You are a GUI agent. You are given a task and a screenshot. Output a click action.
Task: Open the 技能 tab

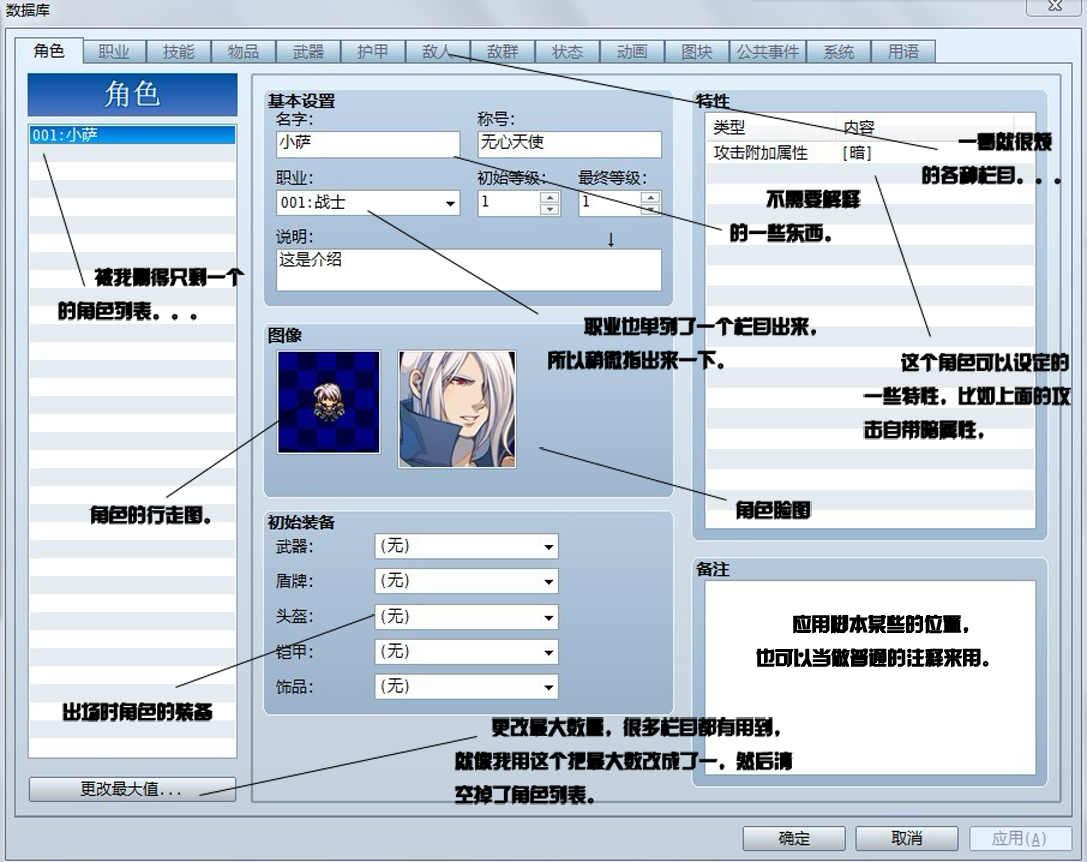[179, 52]
